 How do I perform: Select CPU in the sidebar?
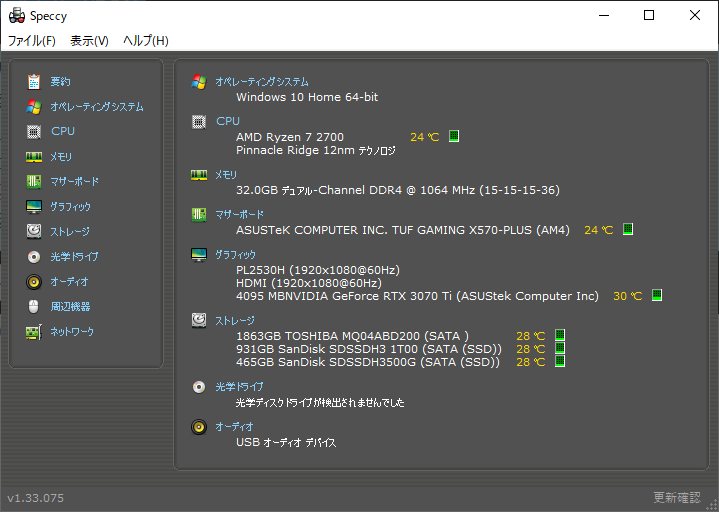(x=63, y=131)
